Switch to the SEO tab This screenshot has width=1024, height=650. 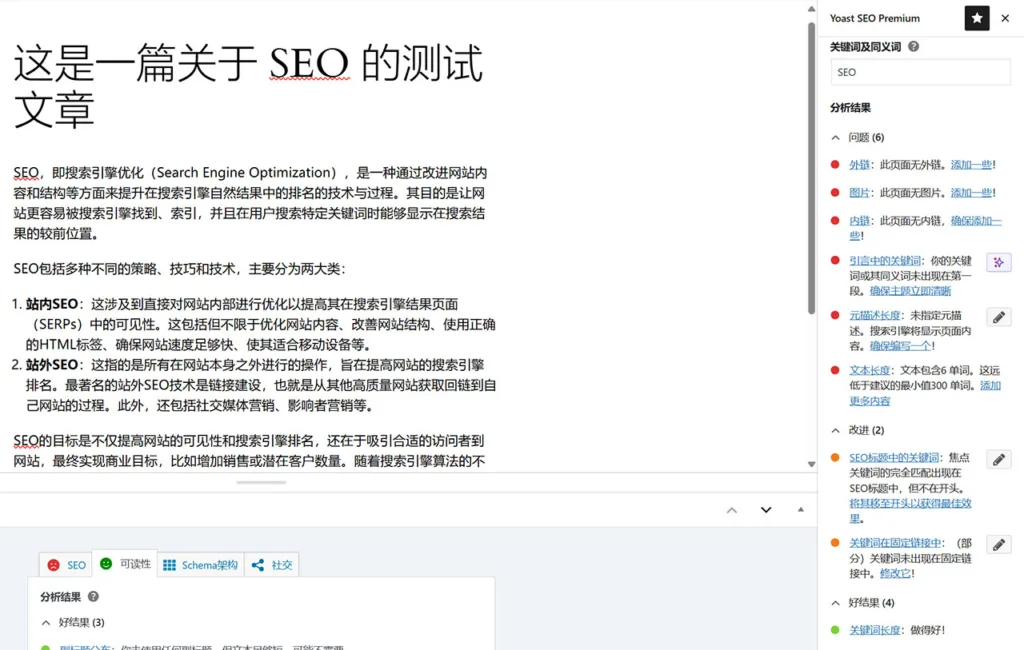pos(64,564)
